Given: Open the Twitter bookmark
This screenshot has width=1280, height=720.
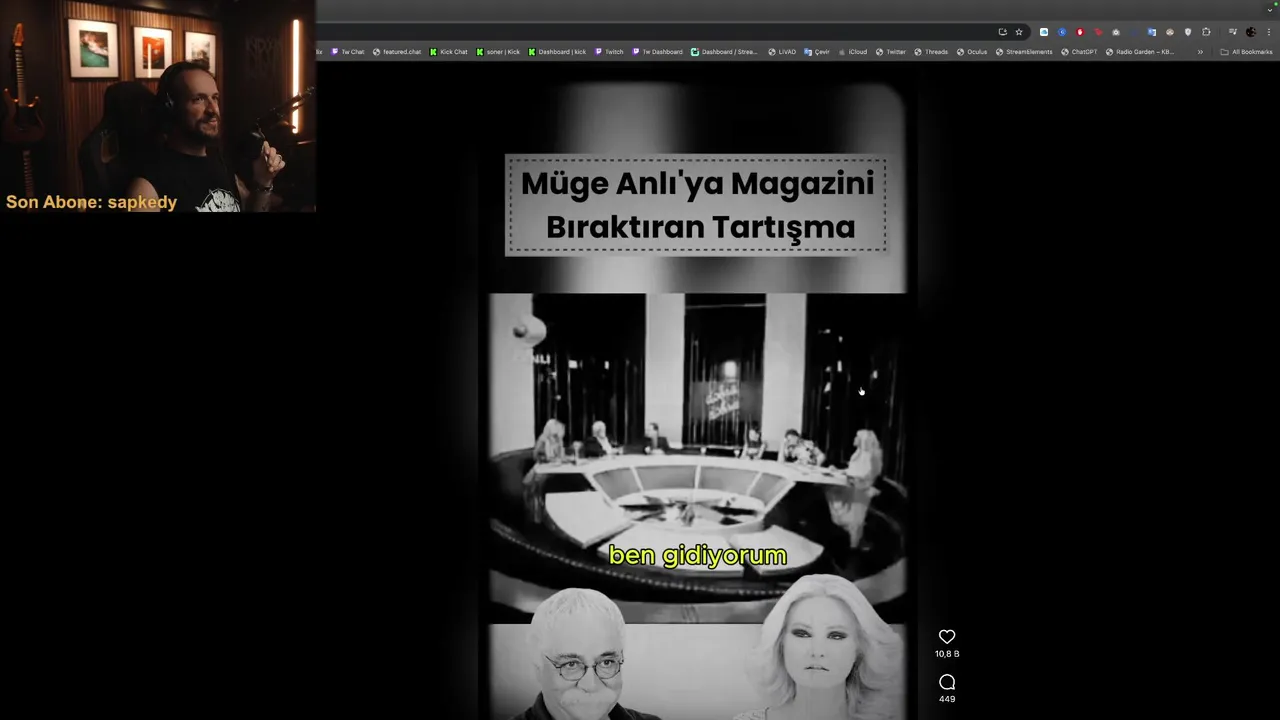Looking at the screenshot, I should (x=890, y=52).
